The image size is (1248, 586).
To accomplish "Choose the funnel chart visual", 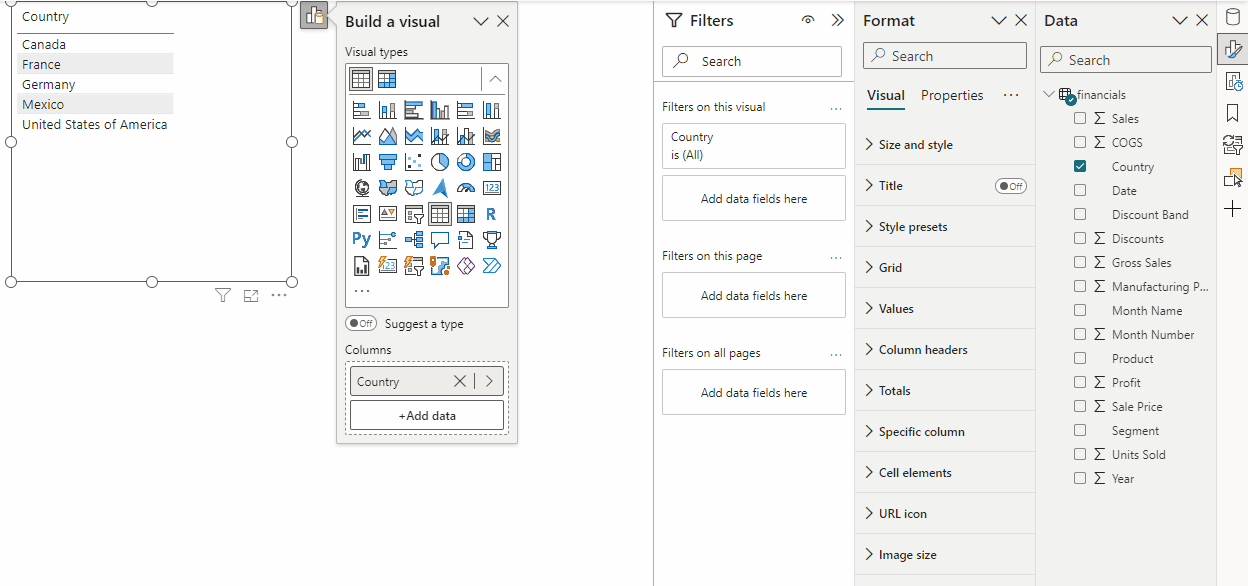I will point(388,162).
